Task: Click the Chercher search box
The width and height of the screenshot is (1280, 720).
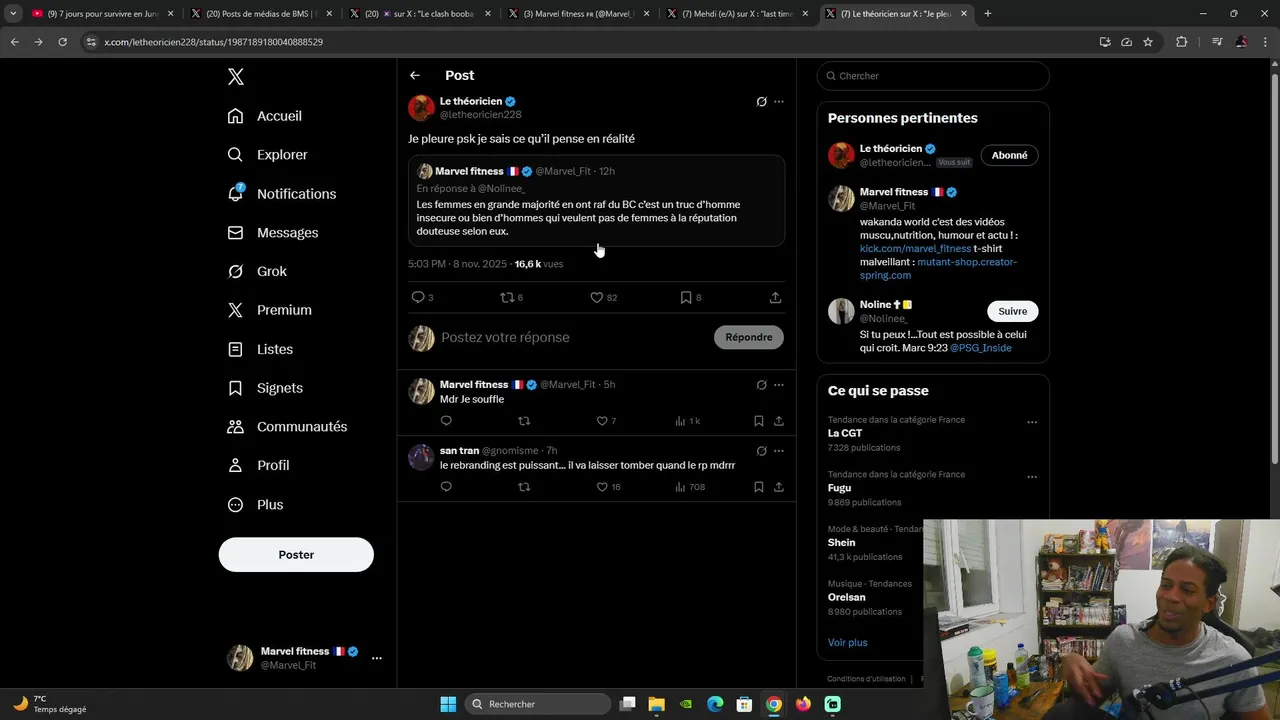Action: 933,76
